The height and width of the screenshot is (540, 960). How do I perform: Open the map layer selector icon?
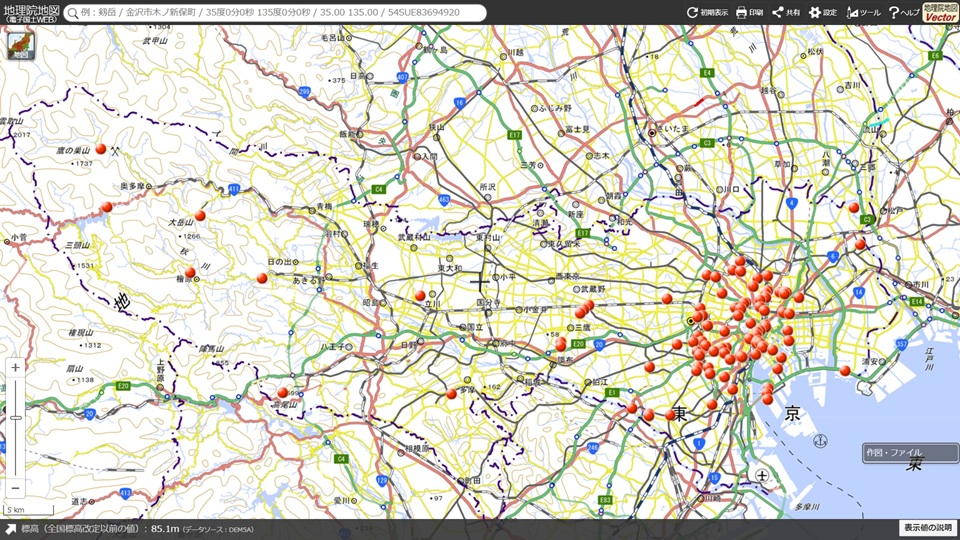(20, 47)
